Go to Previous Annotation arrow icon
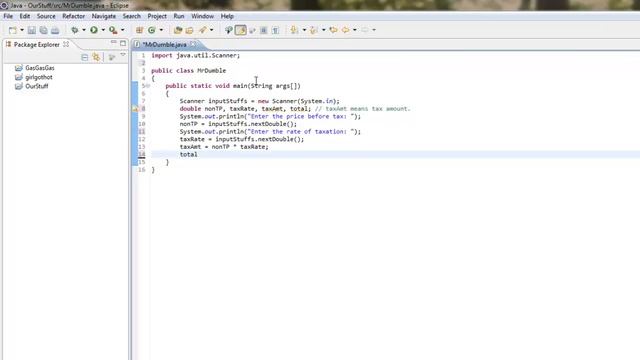 [x=314, y=30]
